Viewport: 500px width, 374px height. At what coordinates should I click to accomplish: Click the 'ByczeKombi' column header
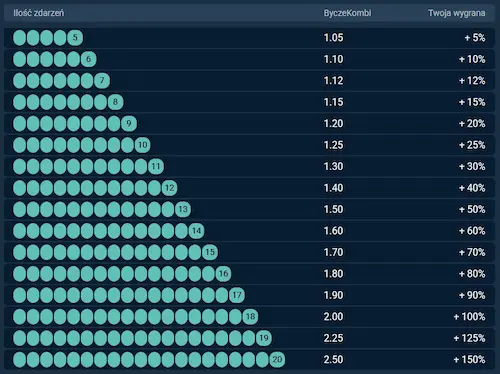[x=347, y=13]
